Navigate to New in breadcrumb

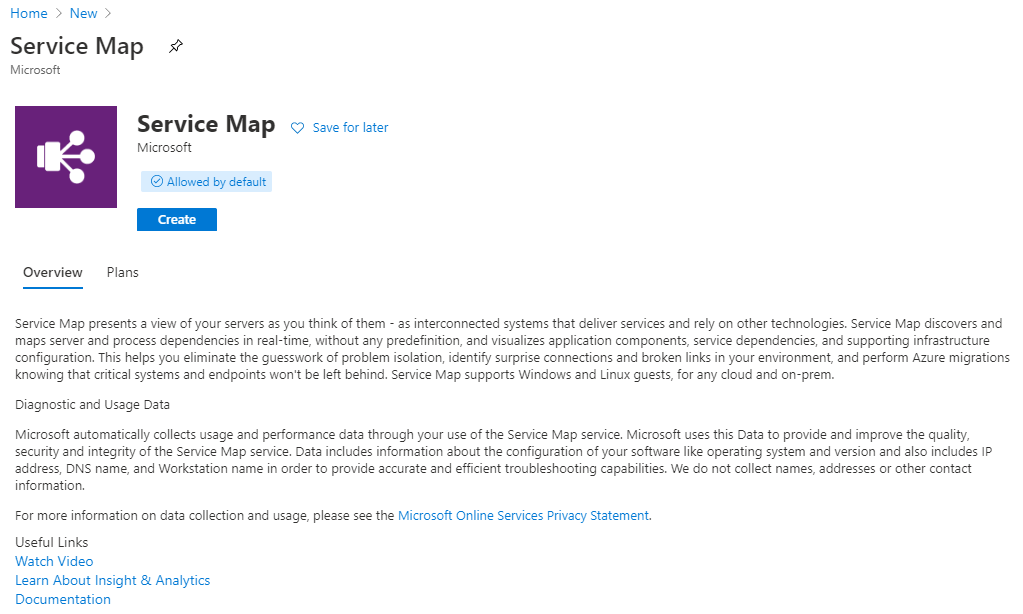tap(84, 13)
